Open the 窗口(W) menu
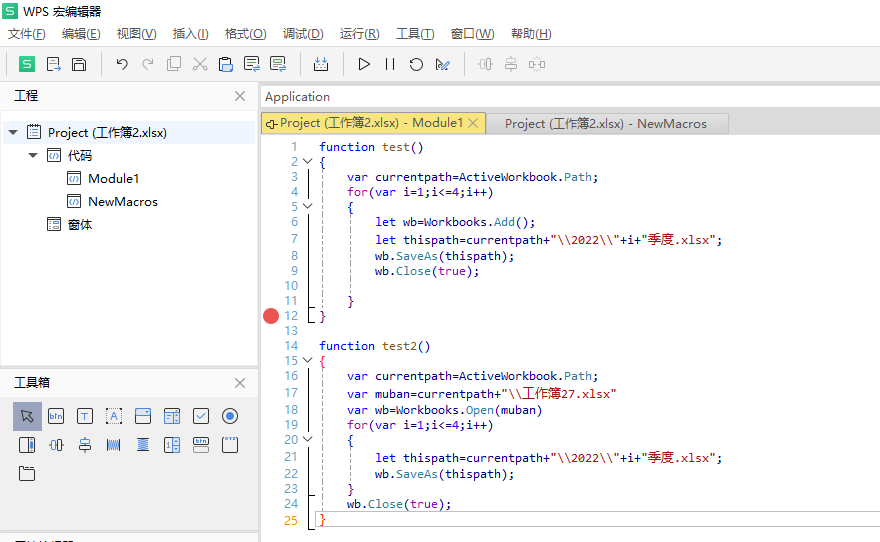The image size is (880, 542). coord(473,34)
